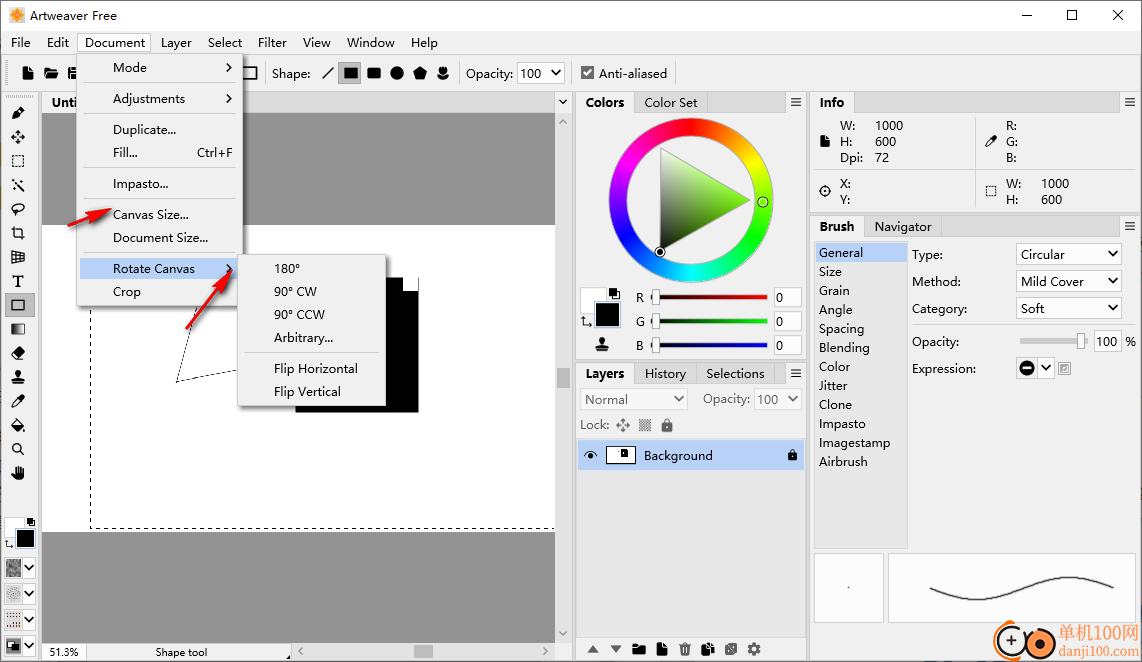Choose the custom flower shape
The image size is (1142, 662).
pos(443,74)
